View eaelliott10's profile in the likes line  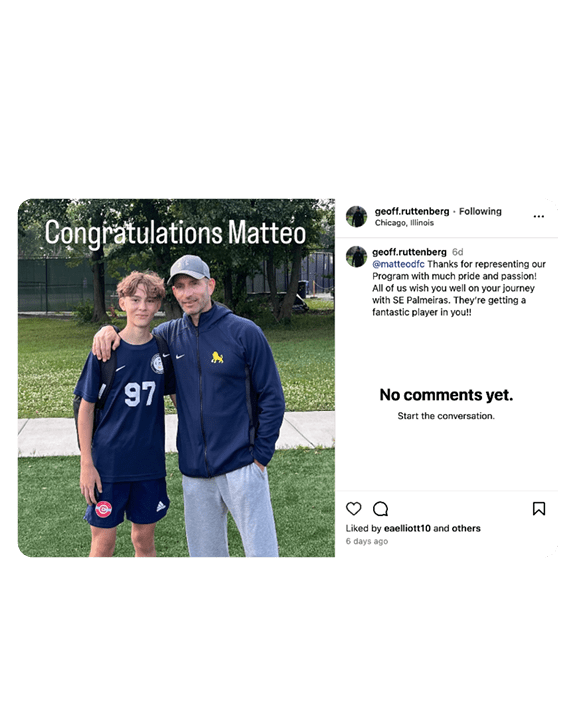point(407,528)
